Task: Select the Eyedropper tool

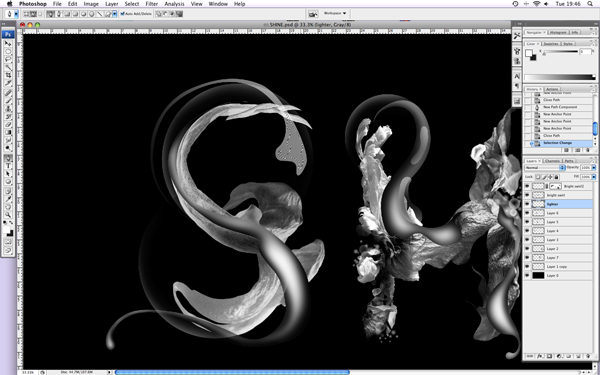Action: (8, 199)
